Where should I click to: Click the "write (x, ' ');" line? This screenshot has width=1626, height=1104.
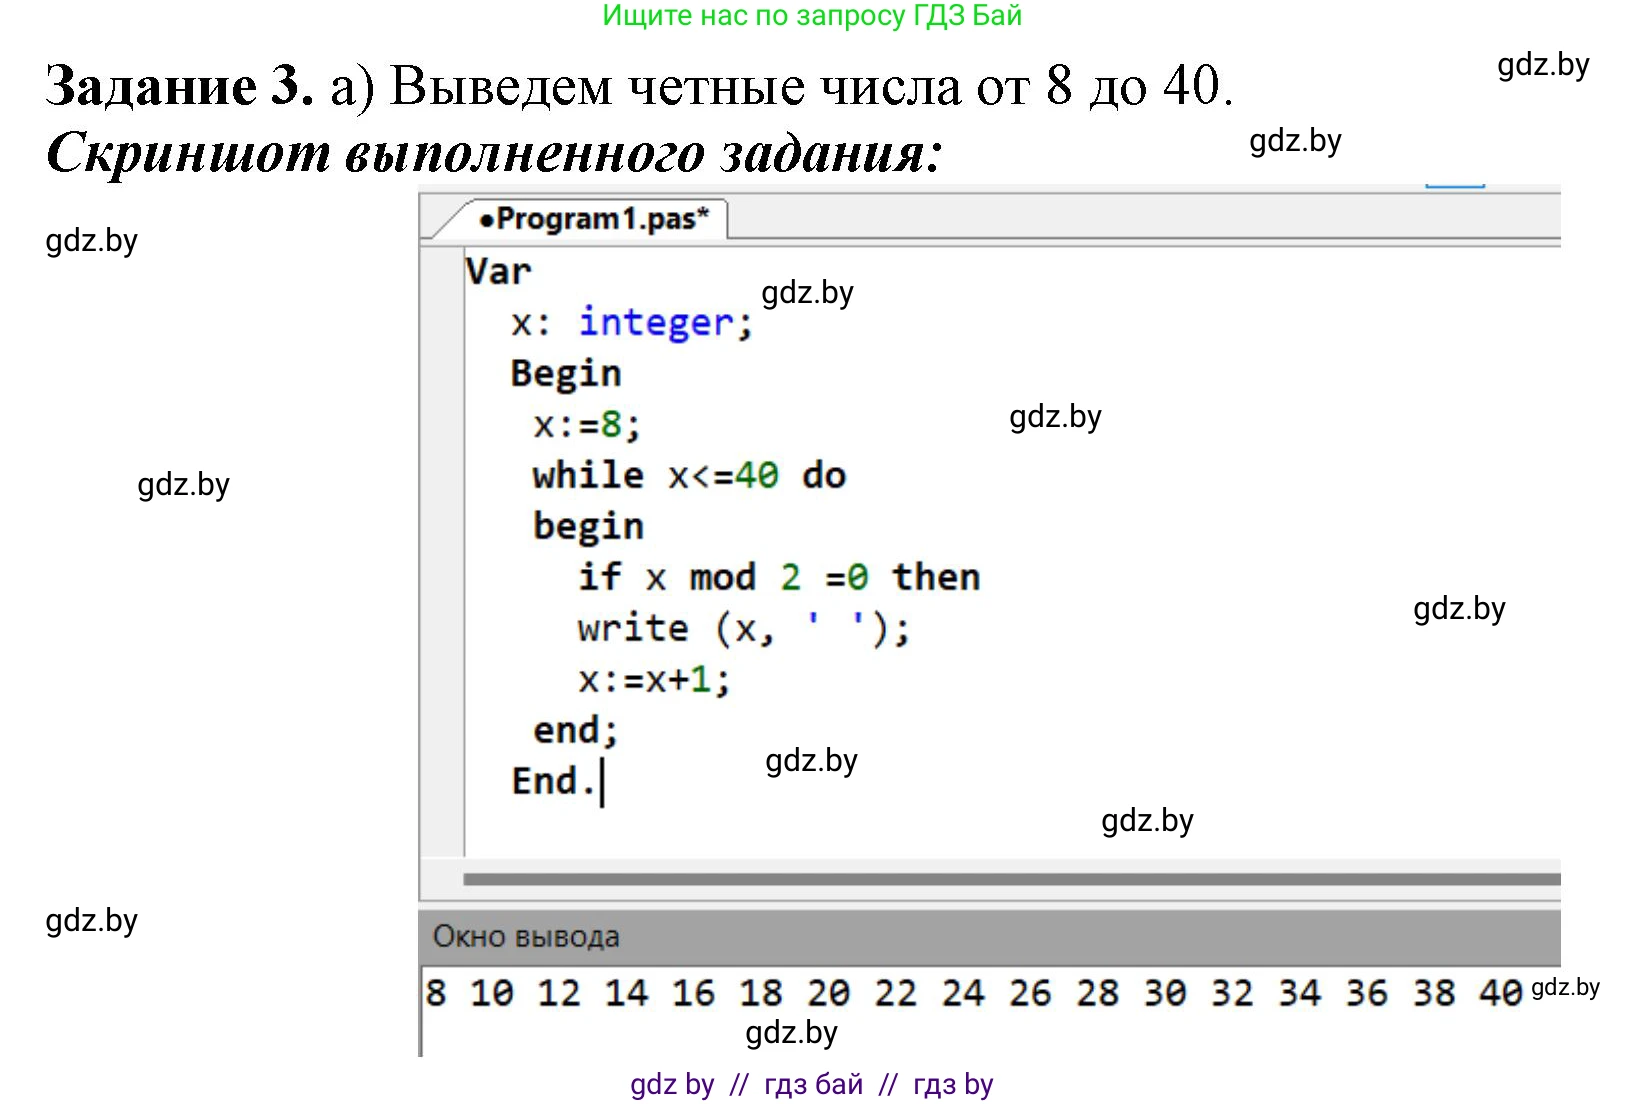pyautogui.click(x=744, y=629)
